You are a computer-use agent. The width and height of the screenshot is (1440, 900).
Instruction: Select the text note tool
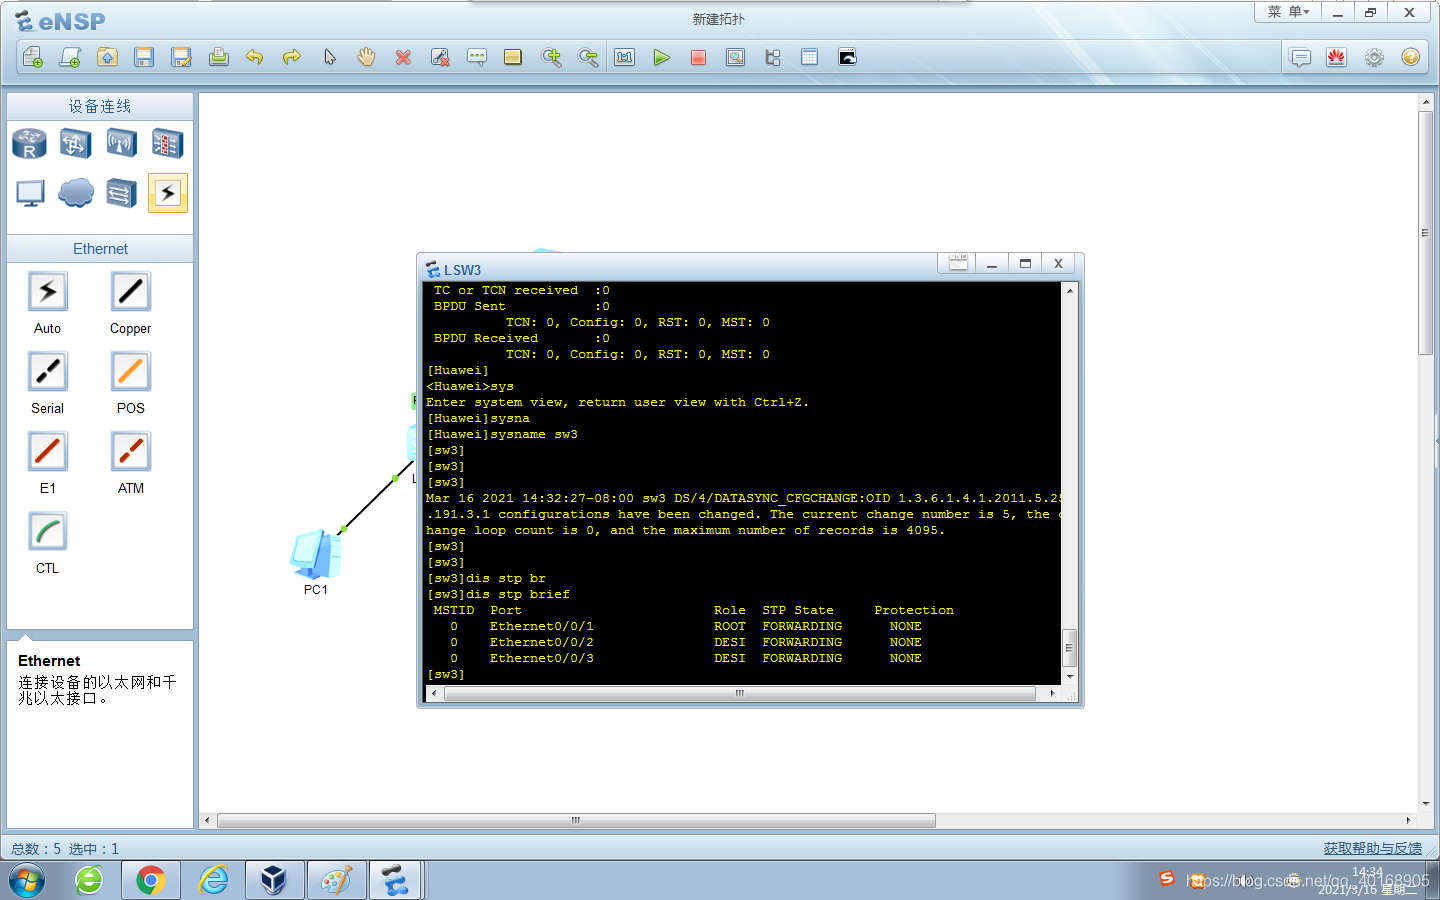(x=477, y=57)
